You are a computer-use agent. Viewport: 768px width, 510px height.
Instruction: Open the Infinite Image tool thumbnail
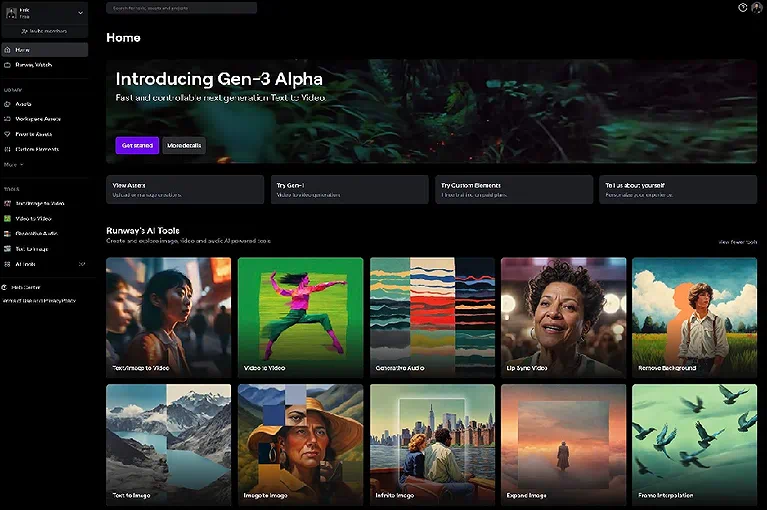pos(432,445)
